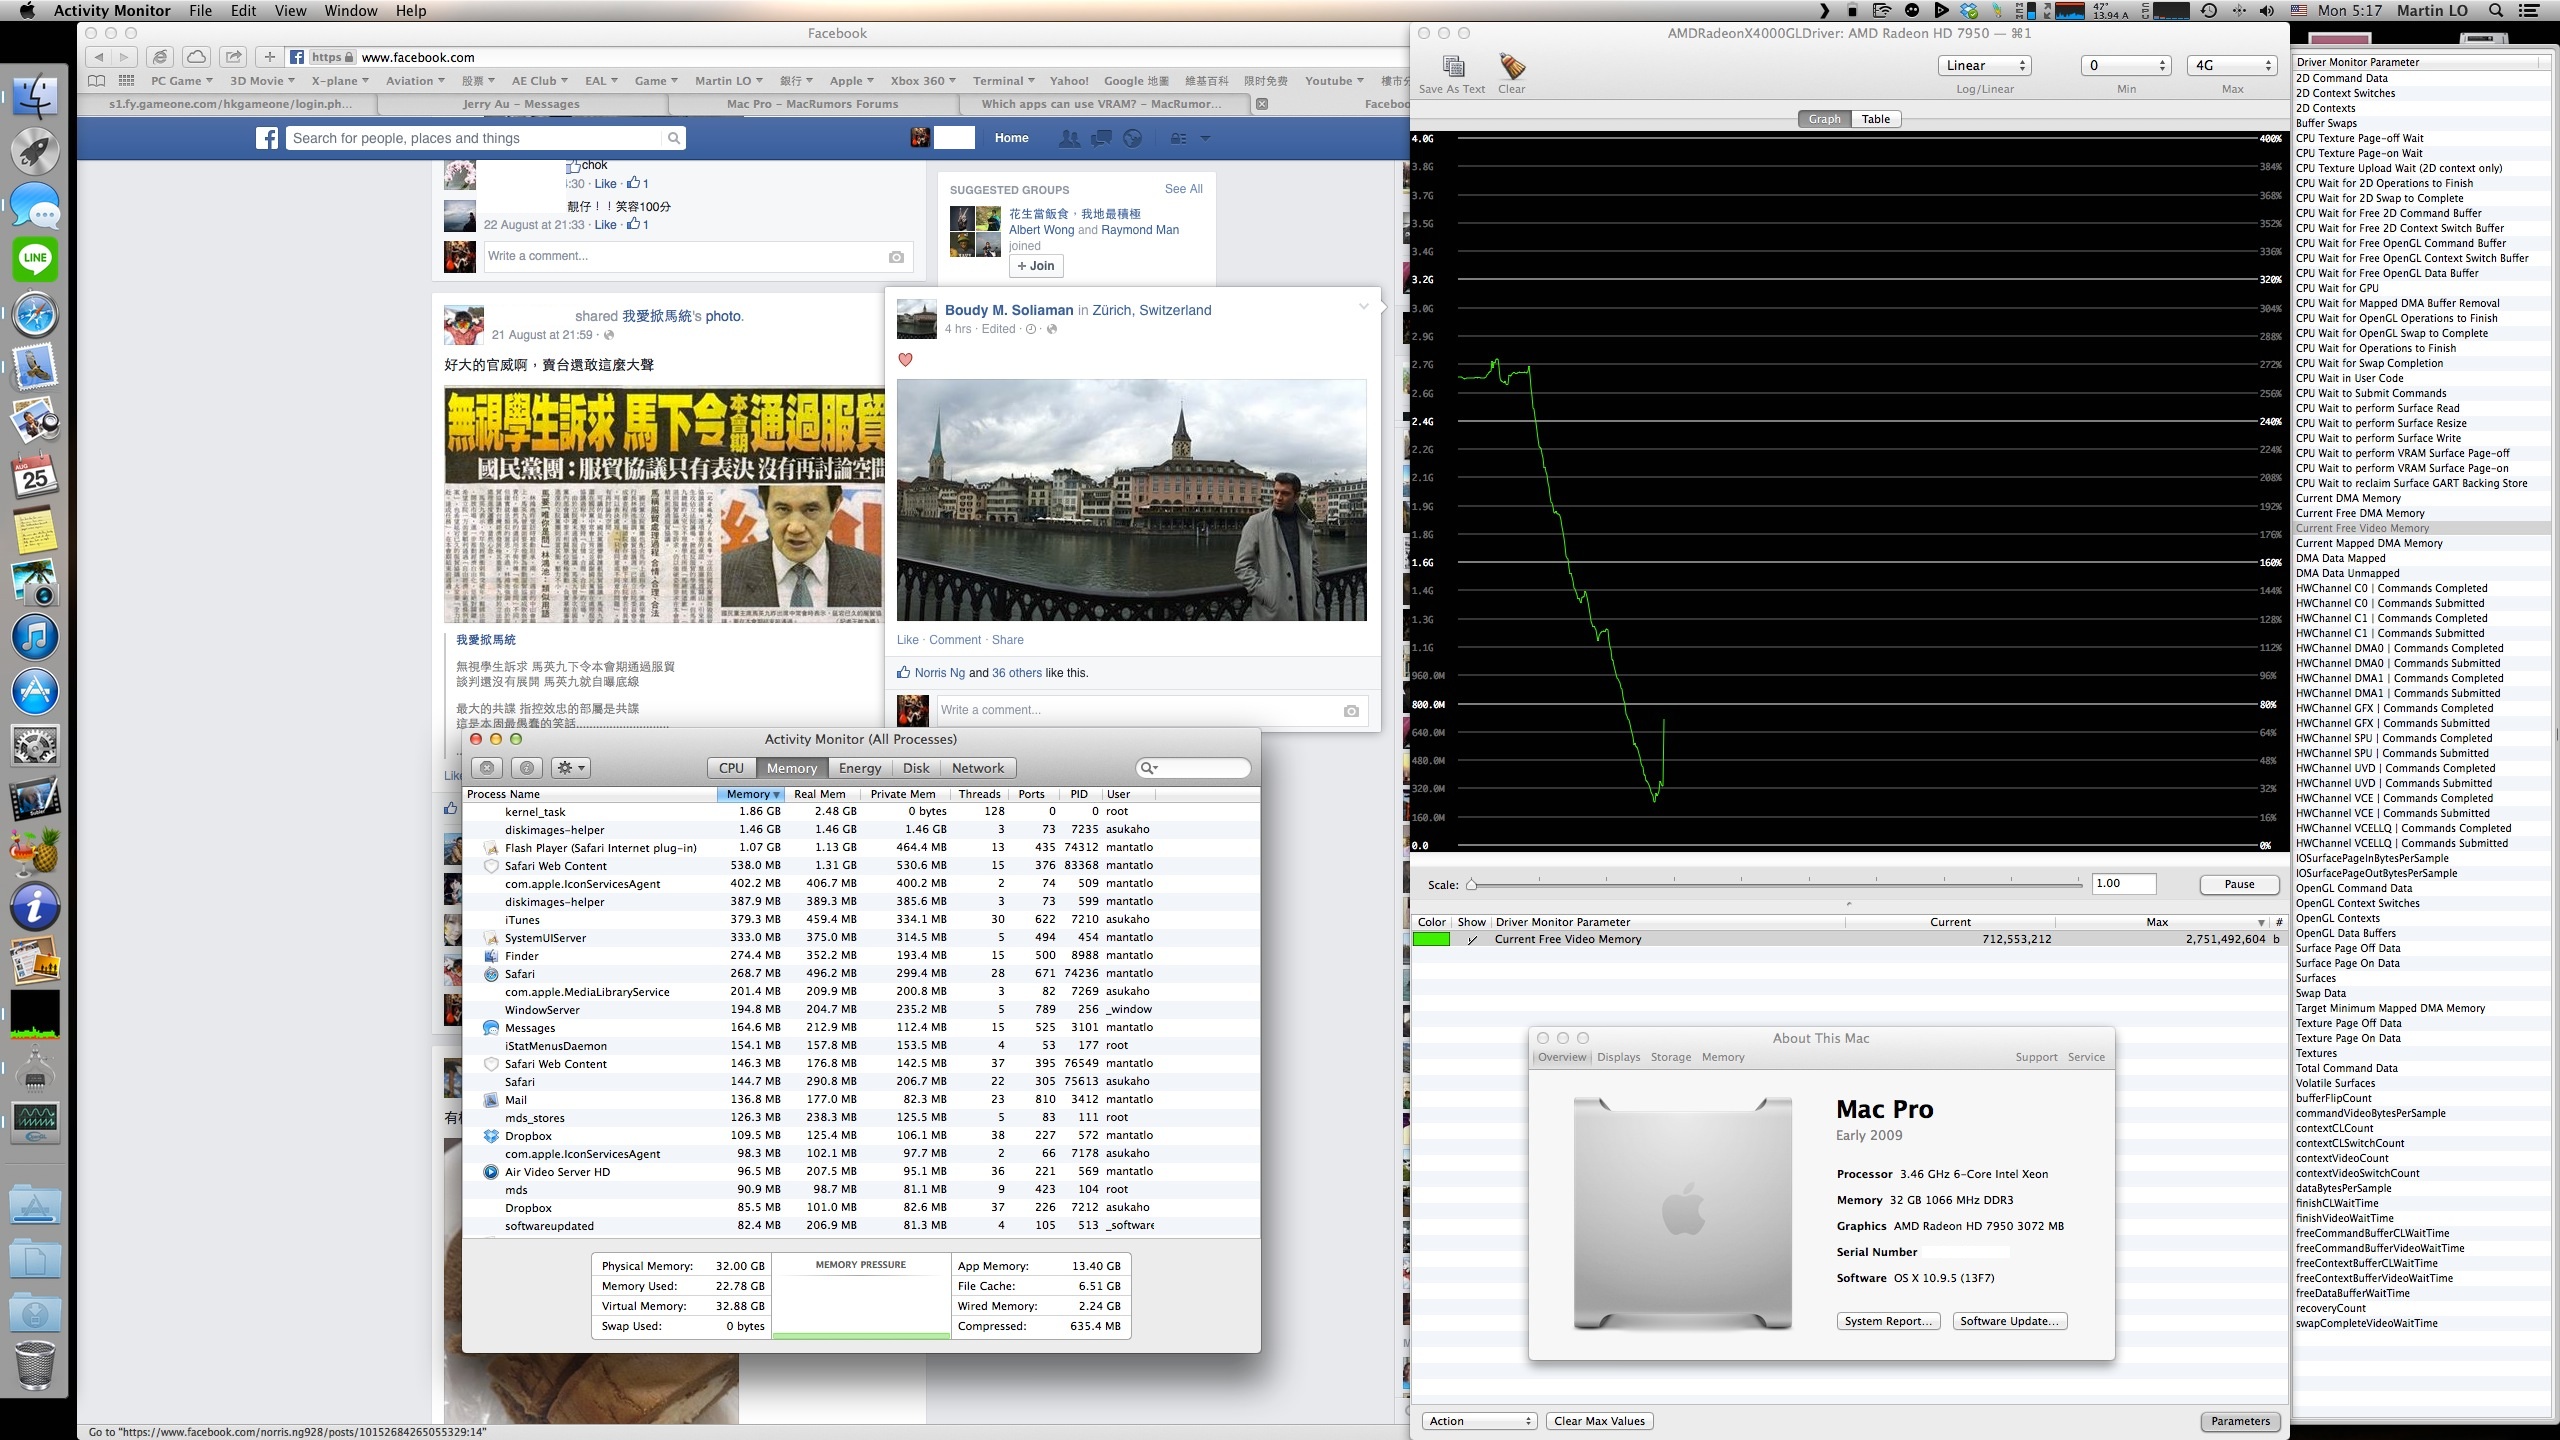This screenshot has width=2560, height=1440.
Task: Click Safari iCloud tabs button
Action: pos(197,57)
